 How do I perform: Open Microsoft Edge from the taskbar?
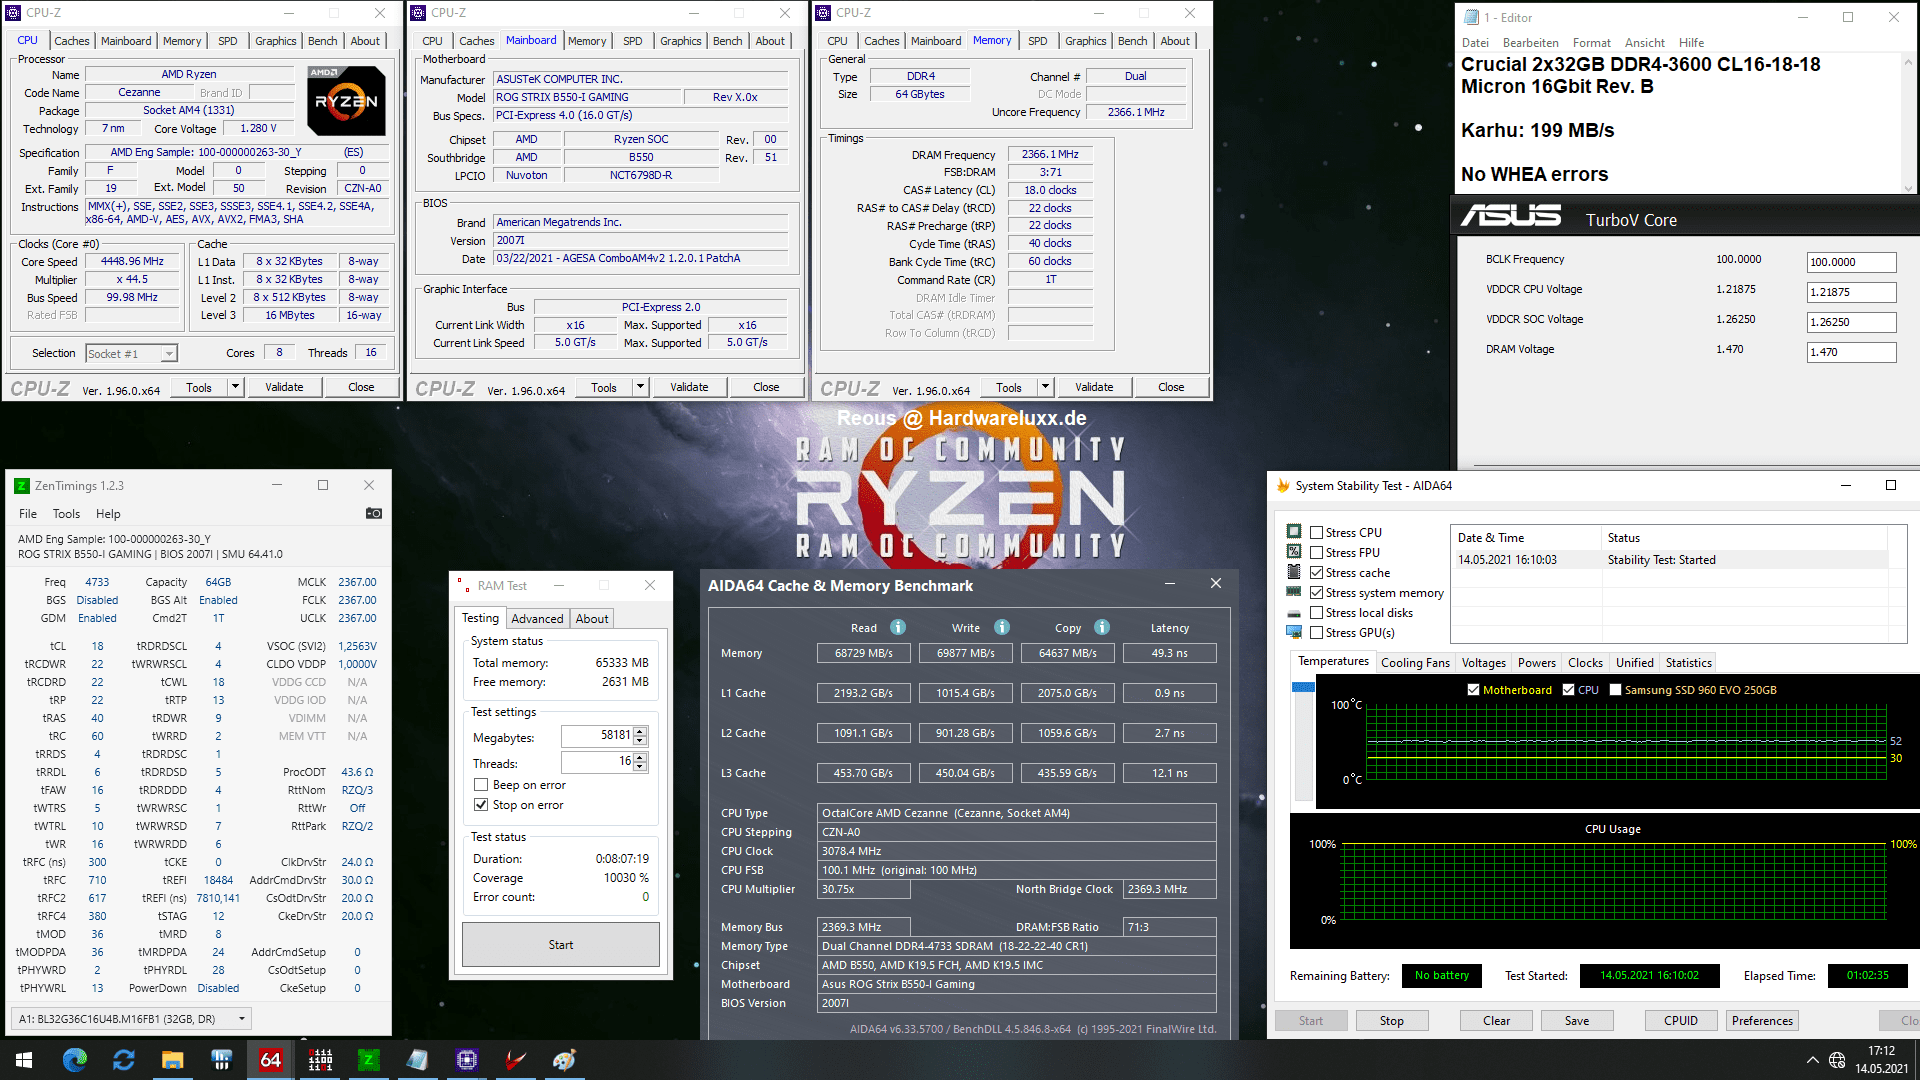pyautogui.click(x=75, y=1060)
